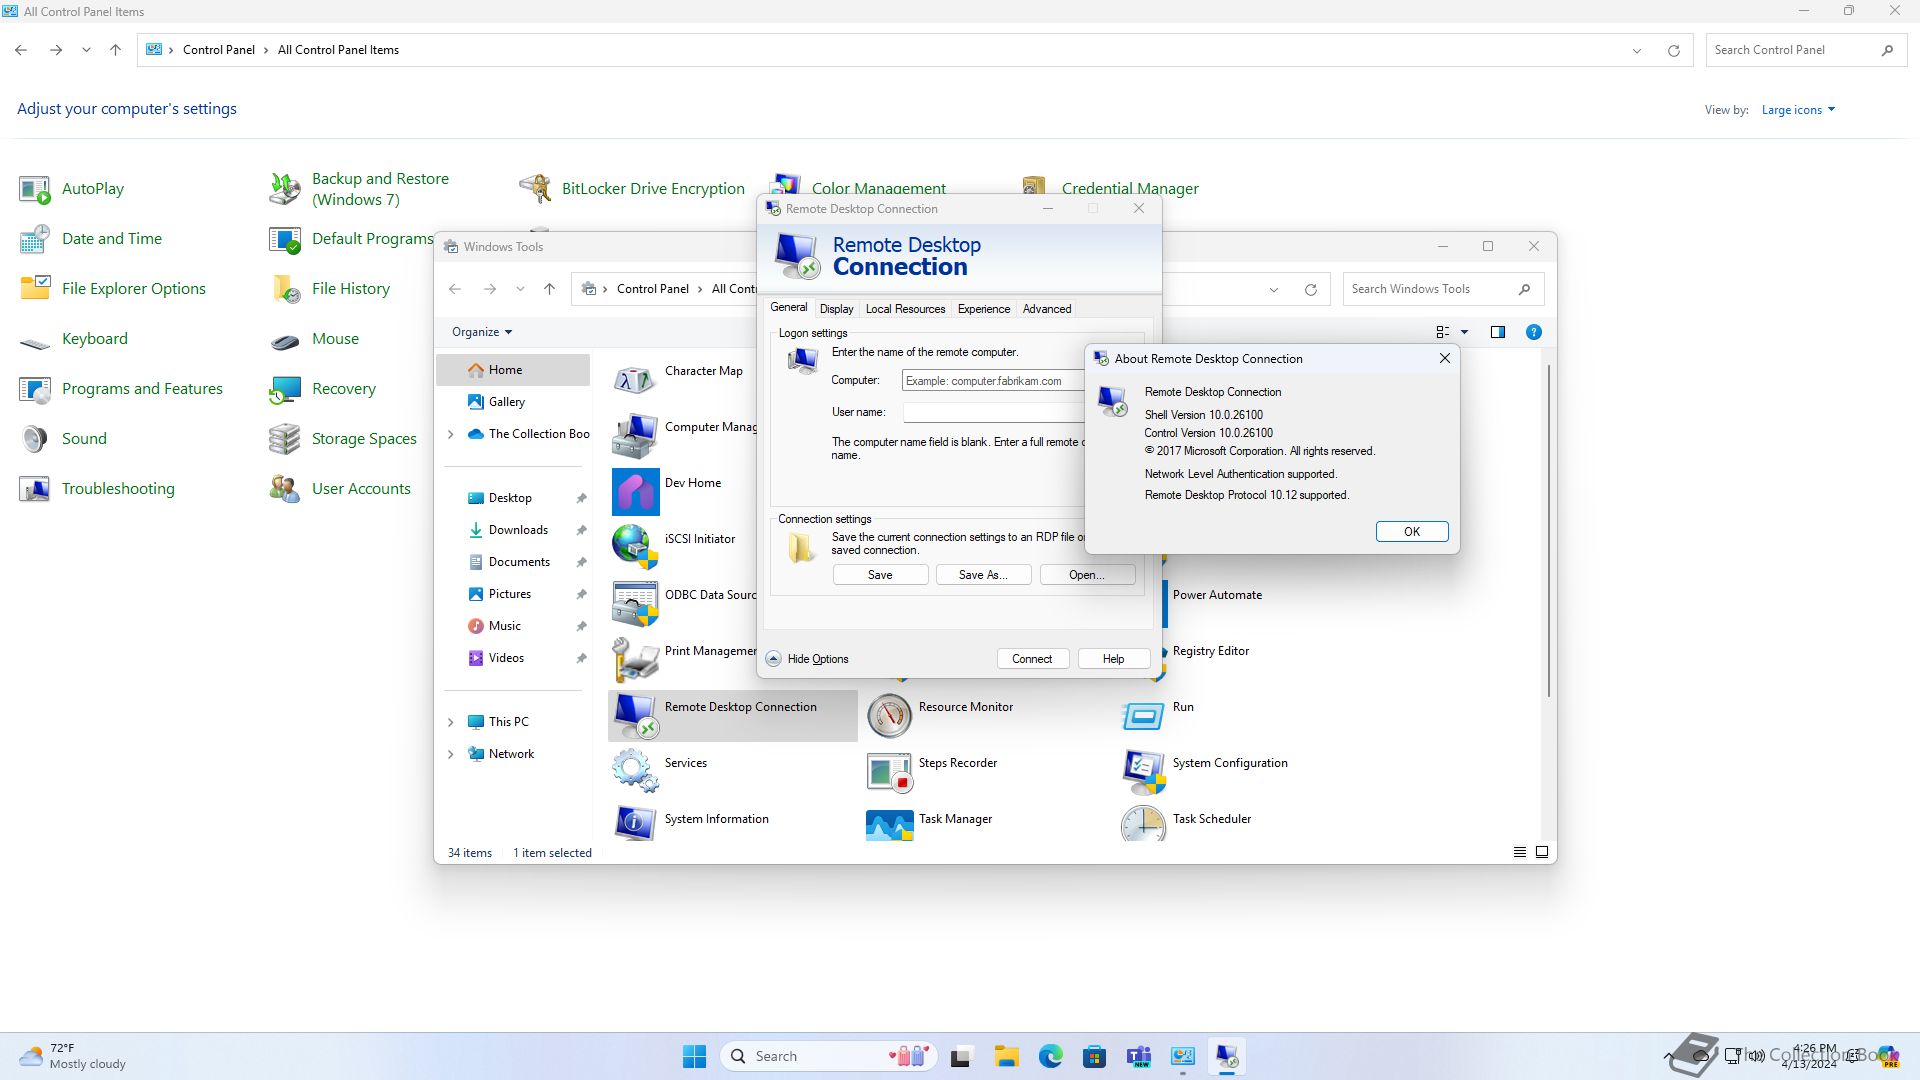1920x1080 pixels.
Task: Open User Accounts icon
Action: pyautogui.click(x=284, y=489)
